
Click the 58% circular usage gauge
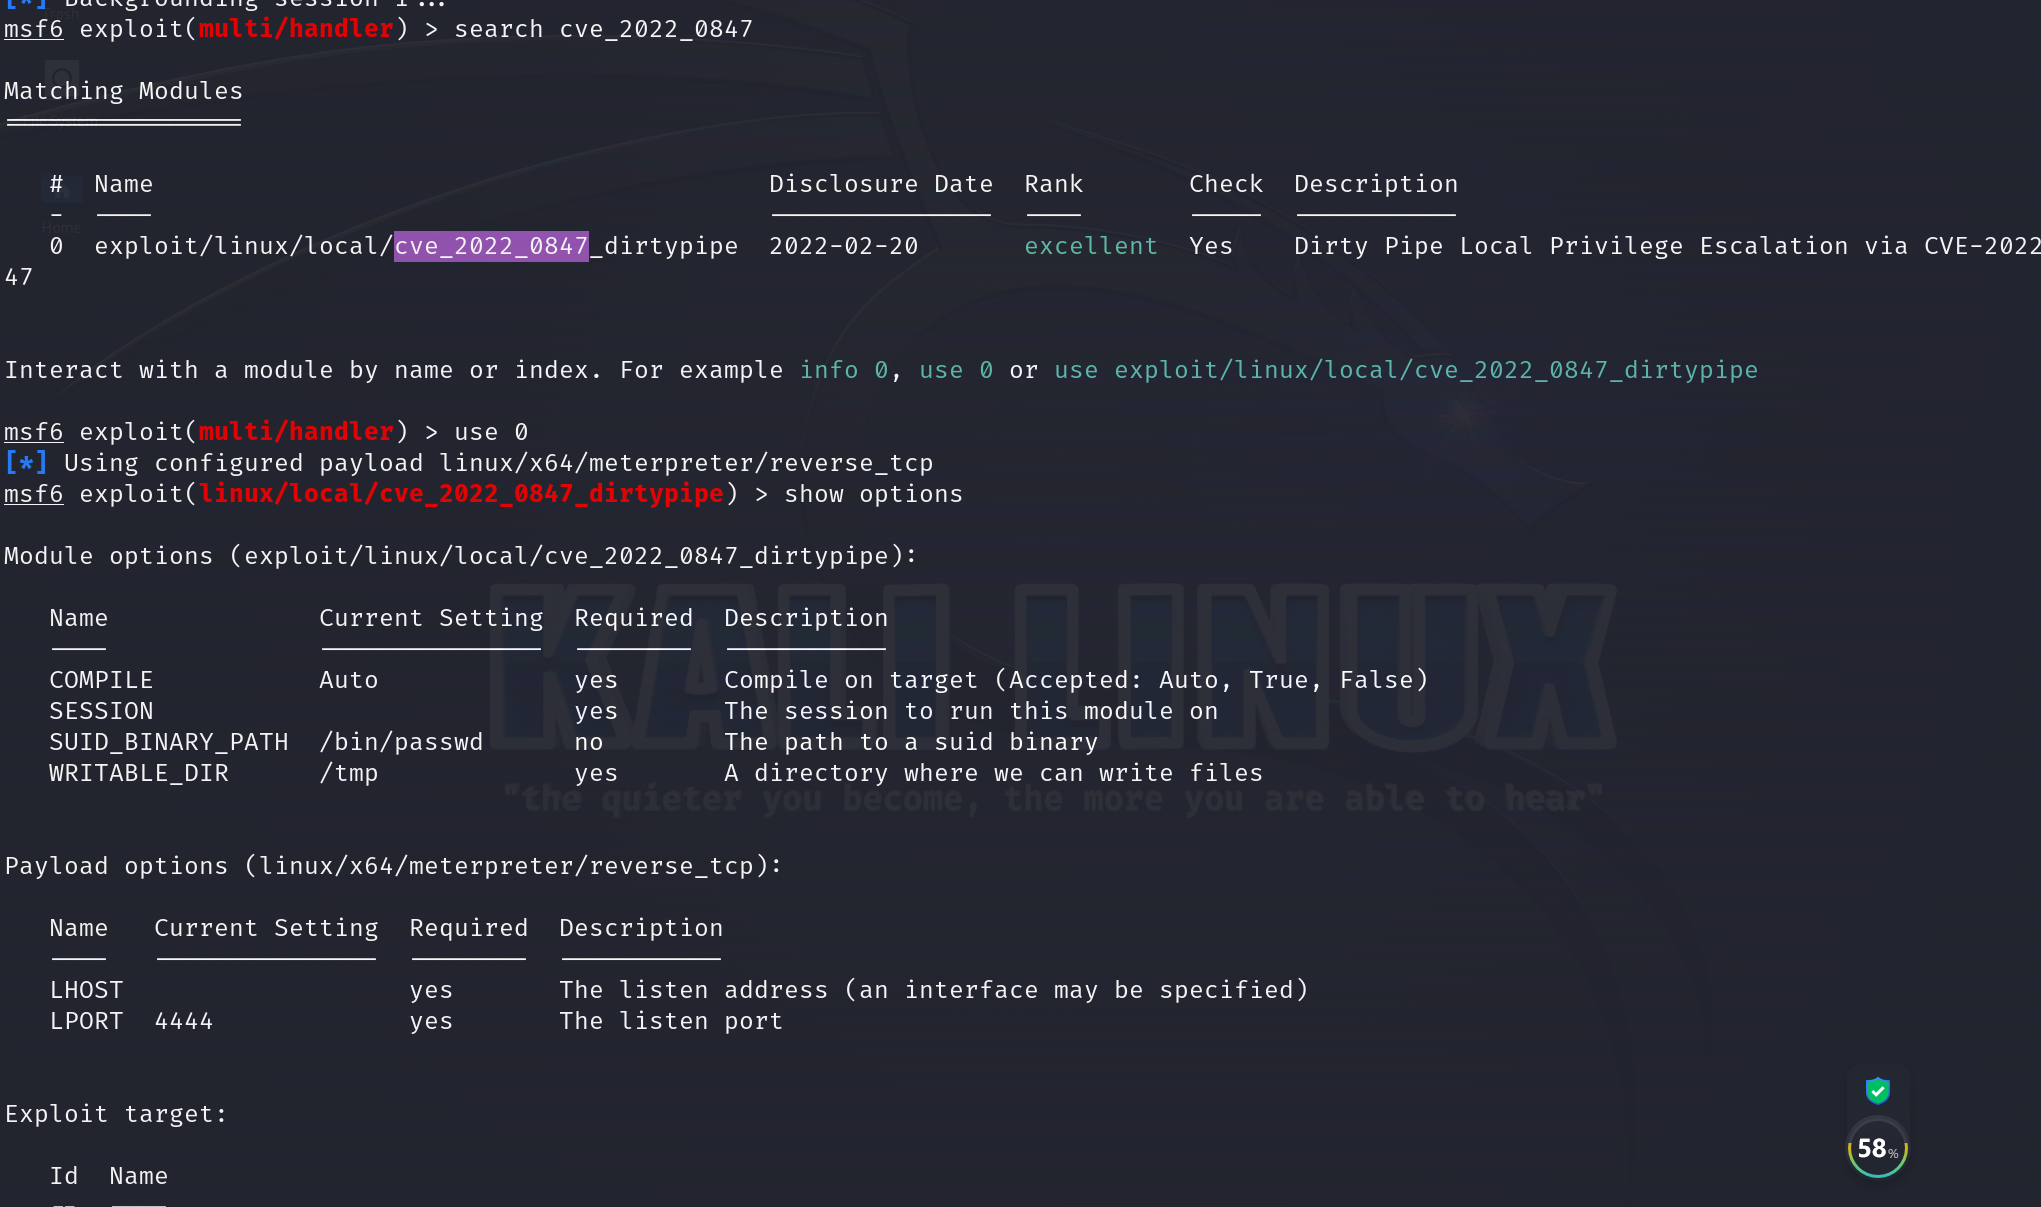coord(1877,1149)
